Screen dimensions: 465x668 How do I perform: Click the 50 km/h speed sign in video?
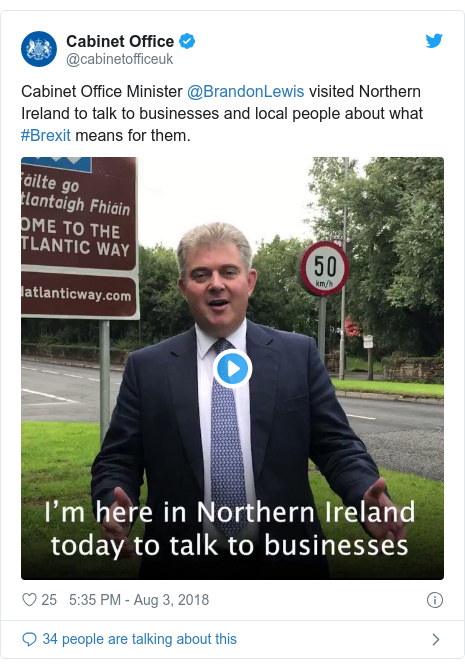click(324, 268)
